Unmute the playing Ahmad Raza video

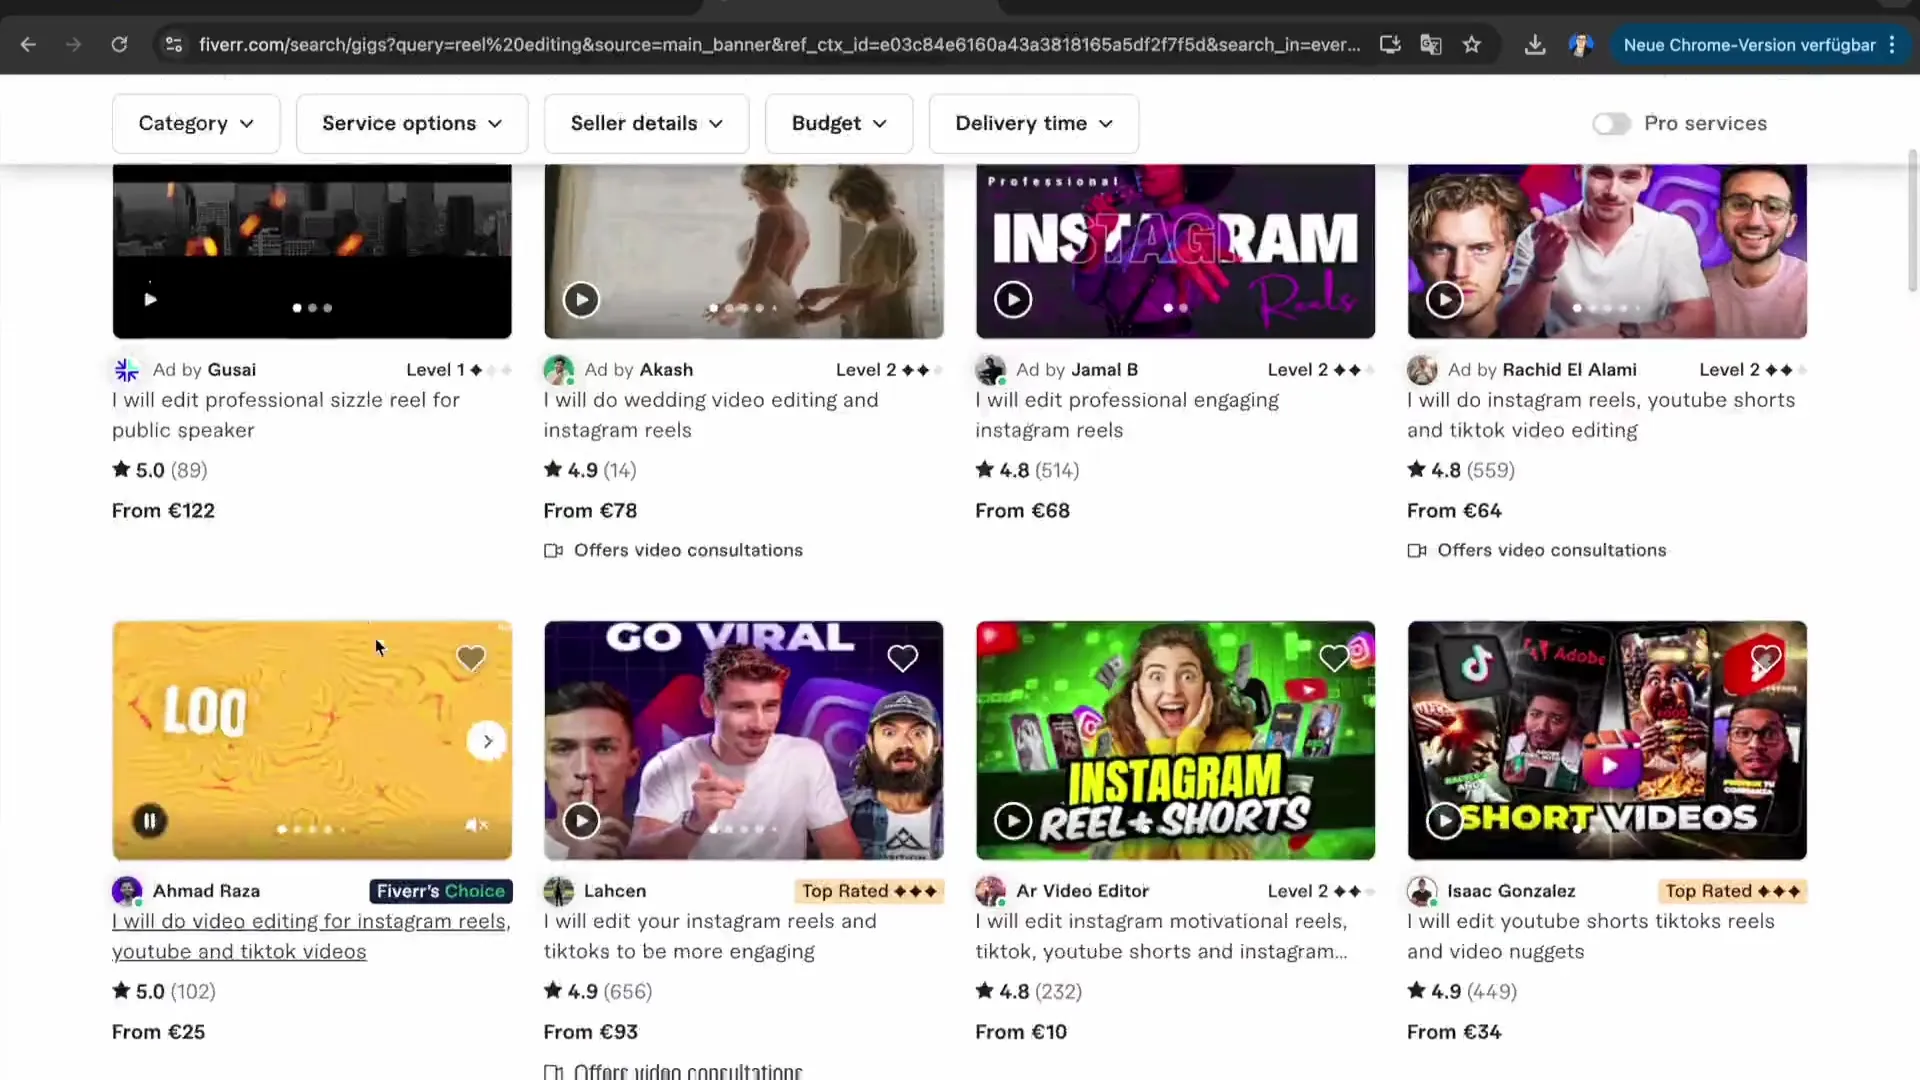475,824
